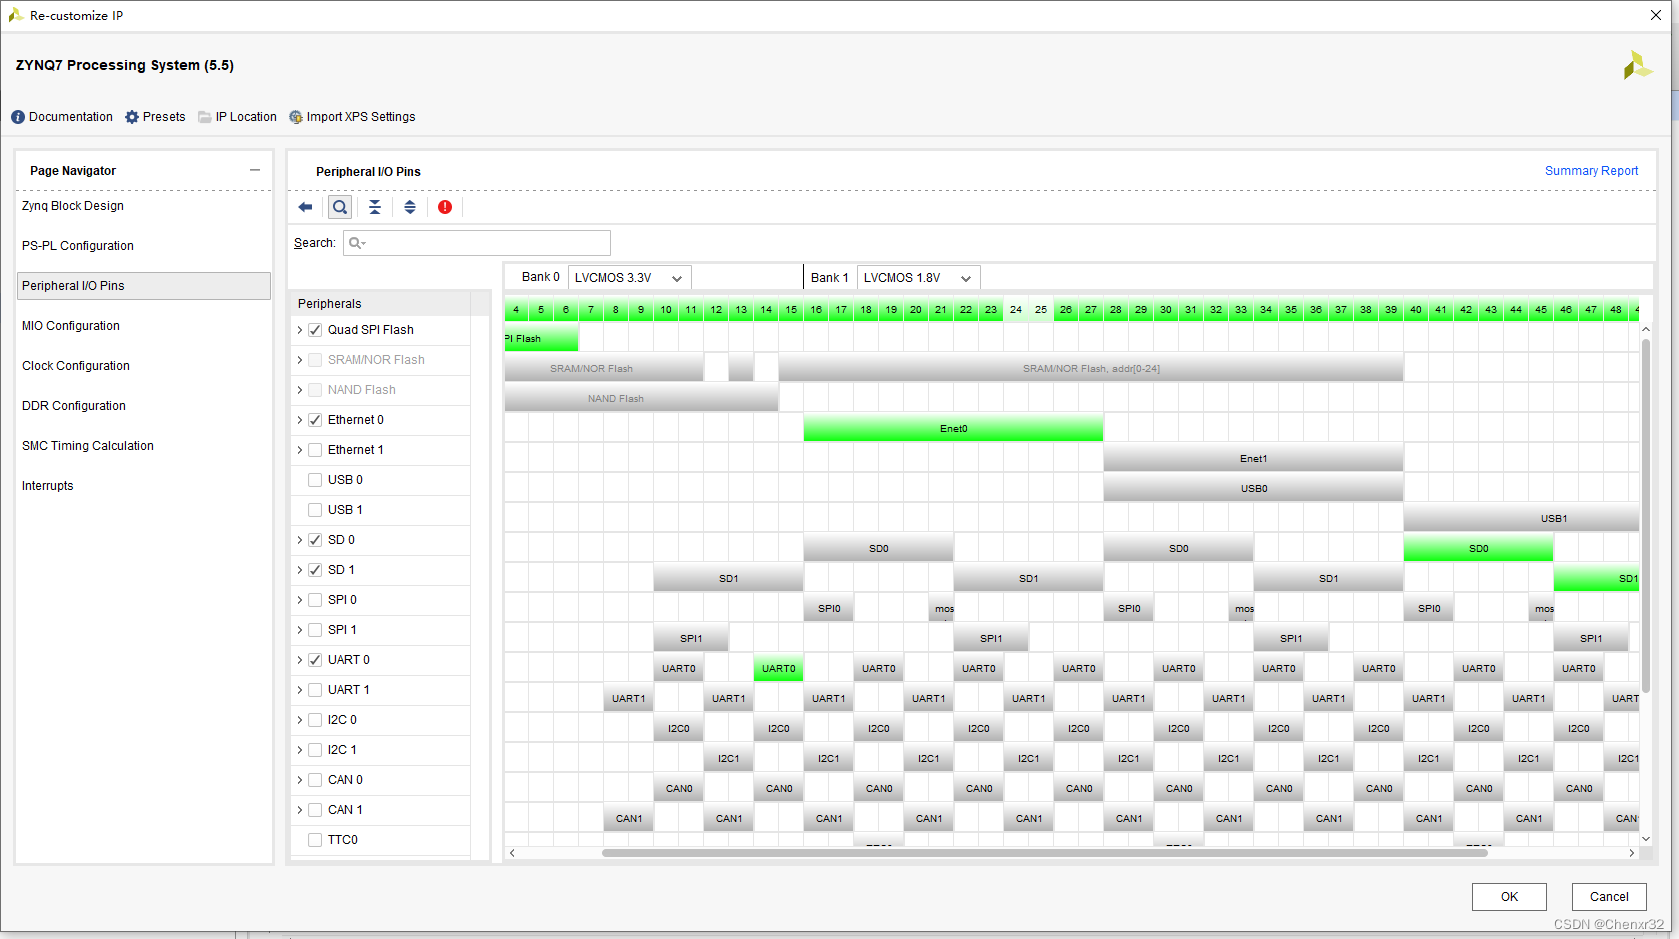This screenshot has height=939, width=1679.
Task: Click the Cancel button
Action: (1609, 897)
